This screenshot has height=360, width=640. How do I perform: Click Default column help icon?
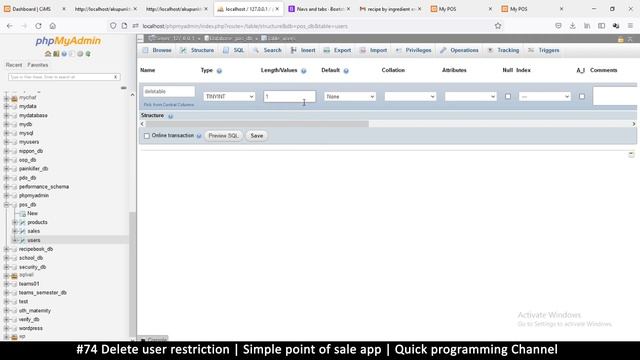point(346,71)
